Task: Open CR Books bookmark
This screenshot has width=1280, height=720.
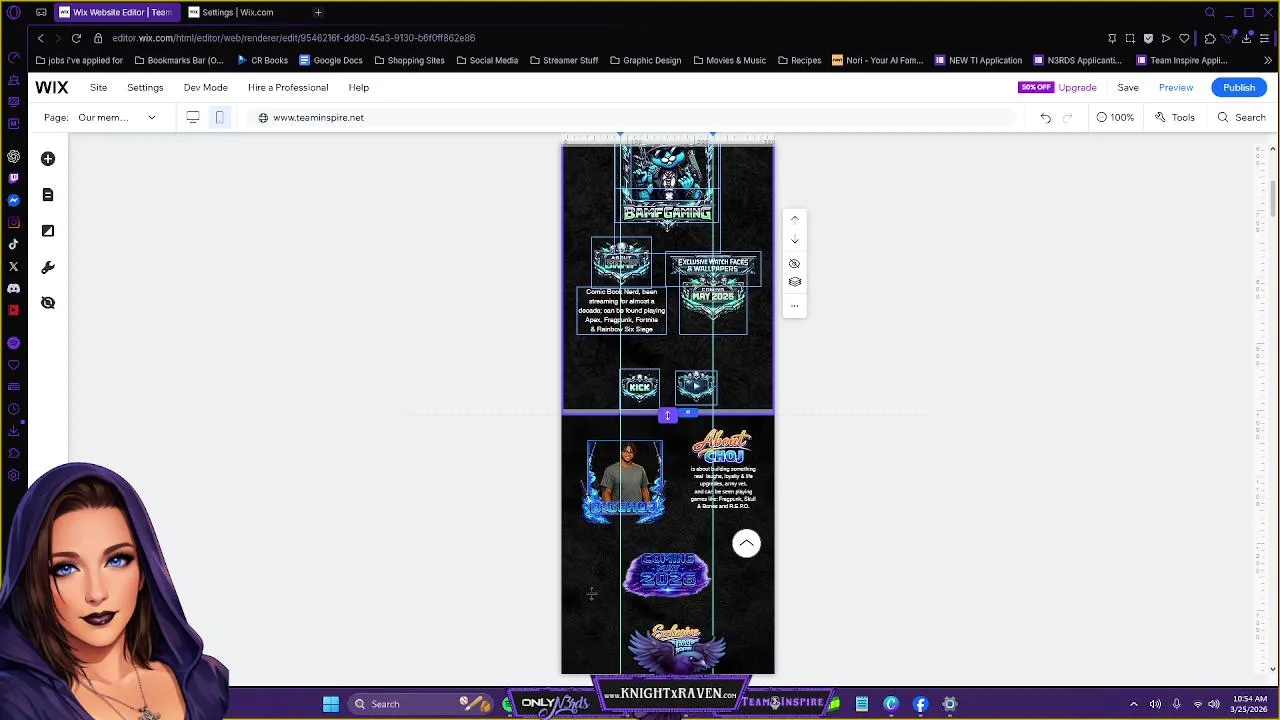Action: pyautogui.click(x=262, y=60)
